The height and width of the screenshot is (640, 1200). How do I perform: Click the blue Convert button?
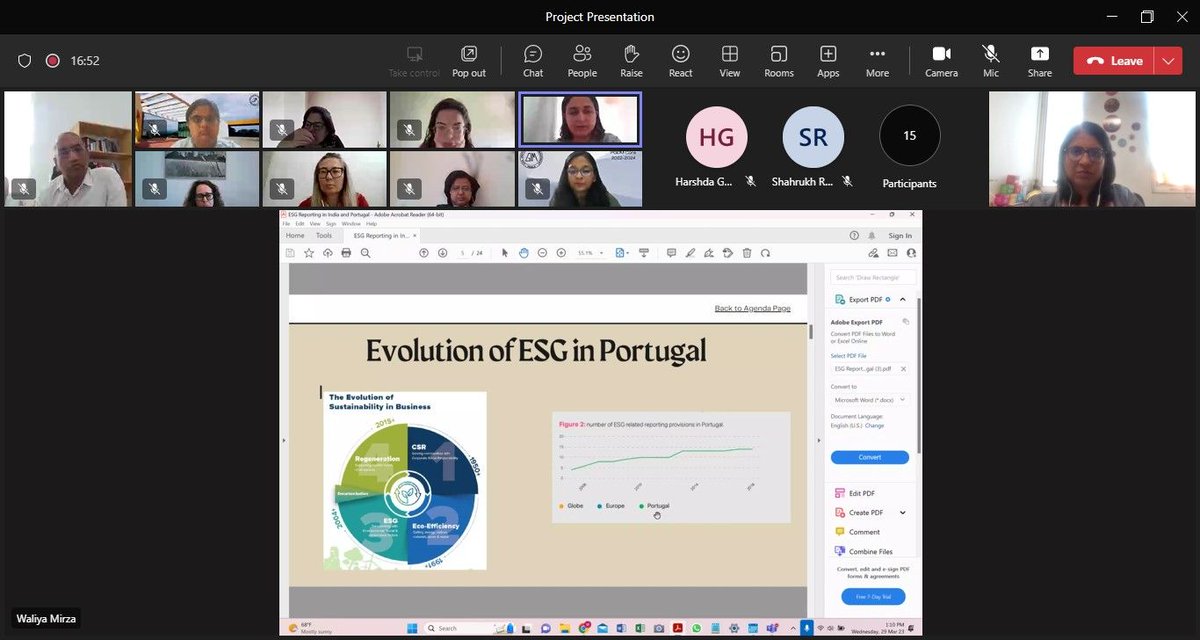pos(870,457)
